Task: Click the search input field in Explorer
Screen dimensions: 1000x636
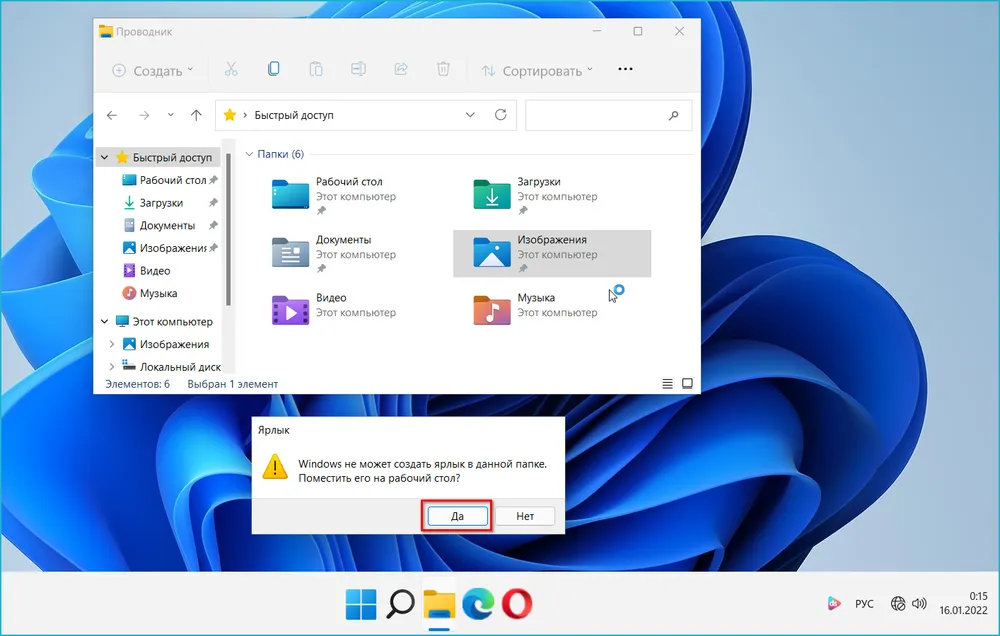Action: (600, 115)
